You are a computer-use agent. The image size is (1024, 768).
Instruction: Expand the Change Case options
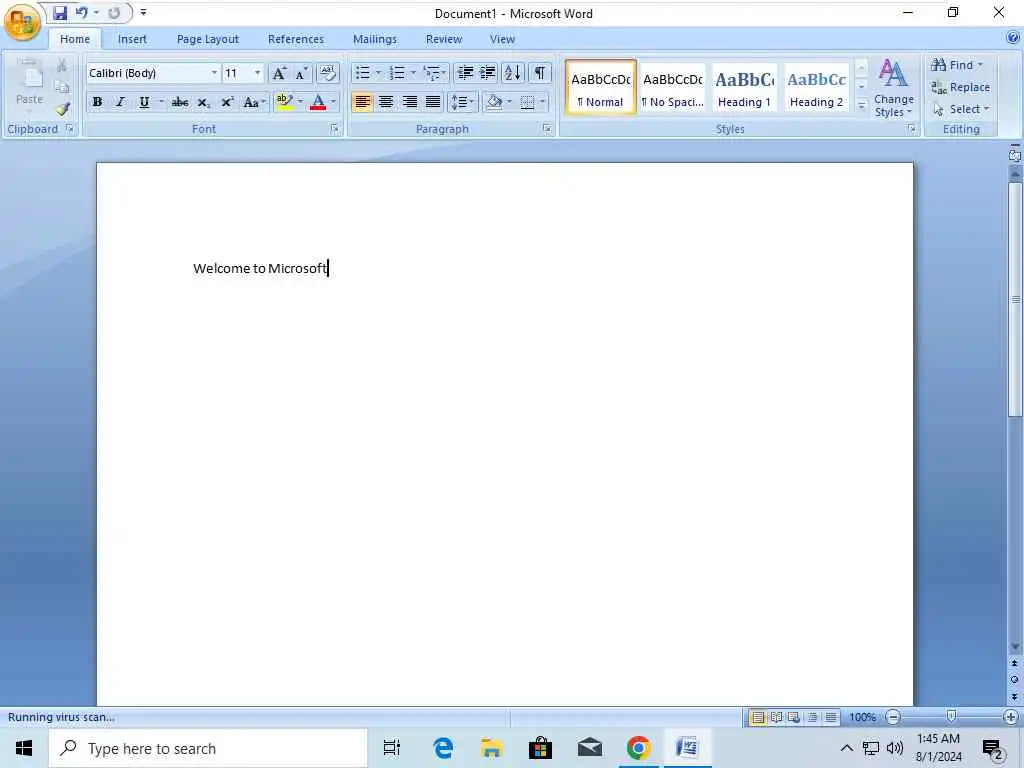click(253, 102)
